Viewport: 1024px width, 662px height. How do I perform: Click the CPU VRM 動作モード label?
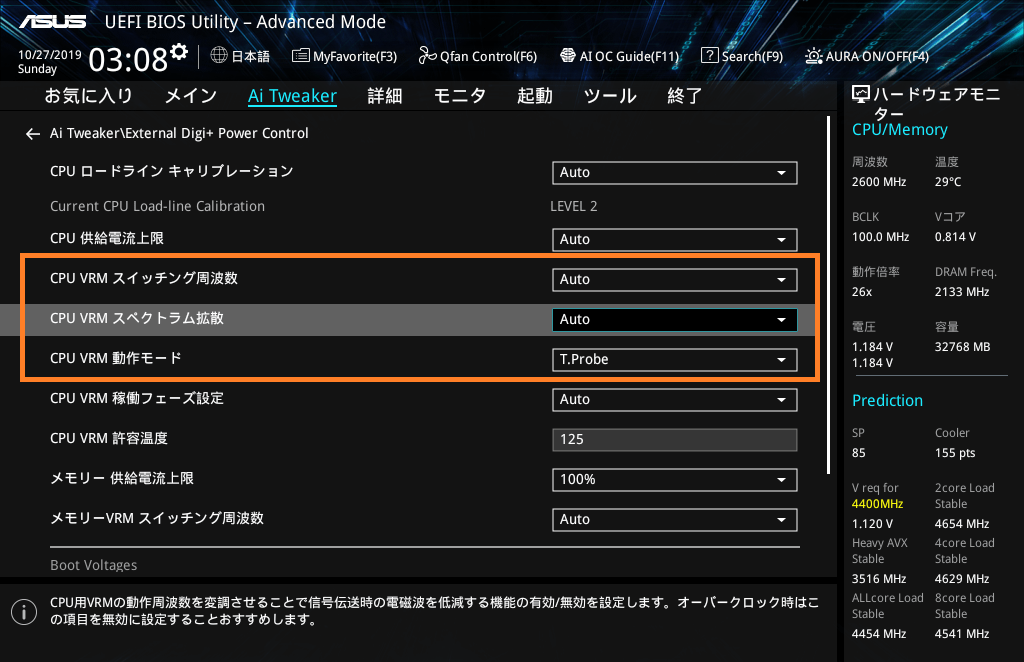(x=116, y=358)
